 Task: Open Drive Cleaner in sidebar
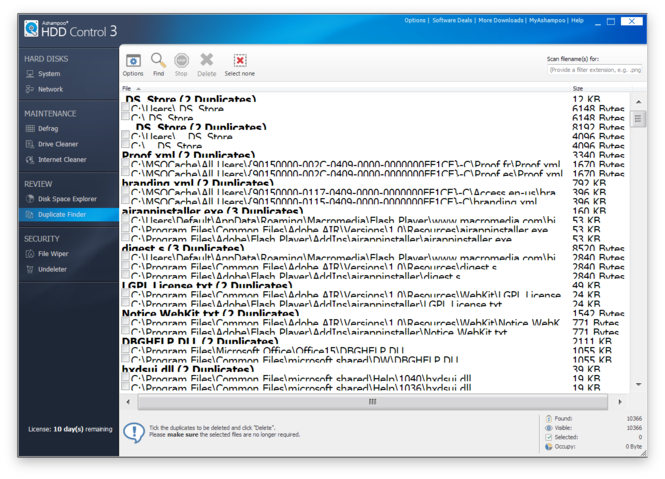[x=58, y=144]
